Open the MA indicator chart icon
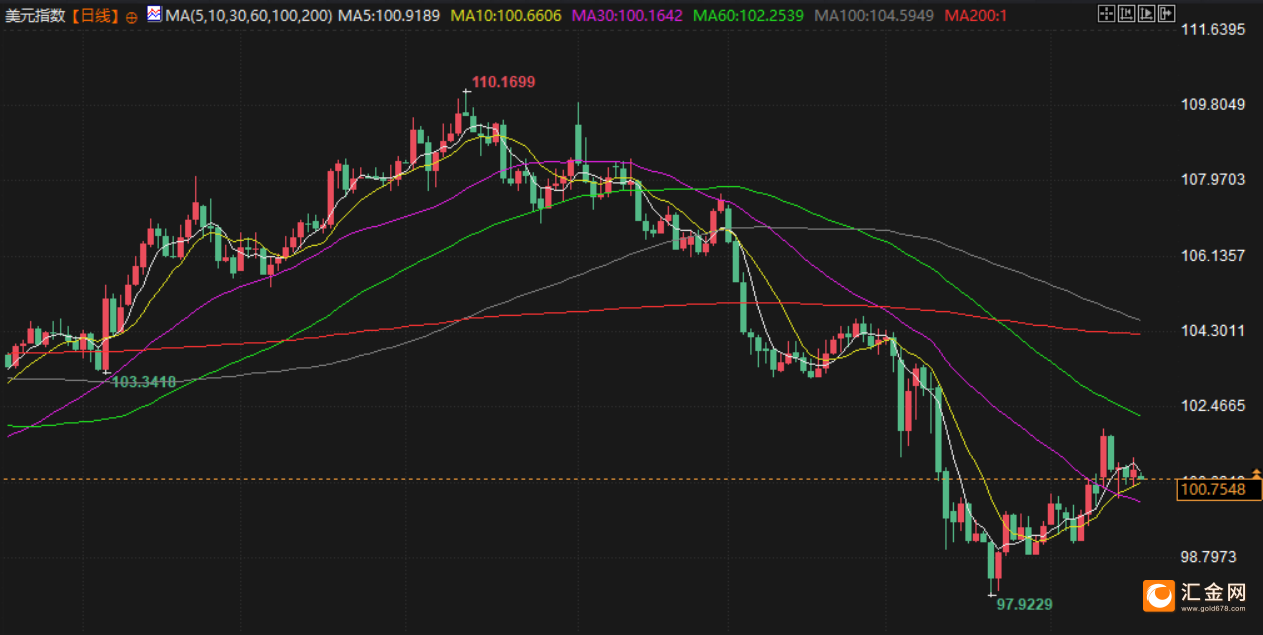This screenshot has height=635, width=1263. pos(154,15)
